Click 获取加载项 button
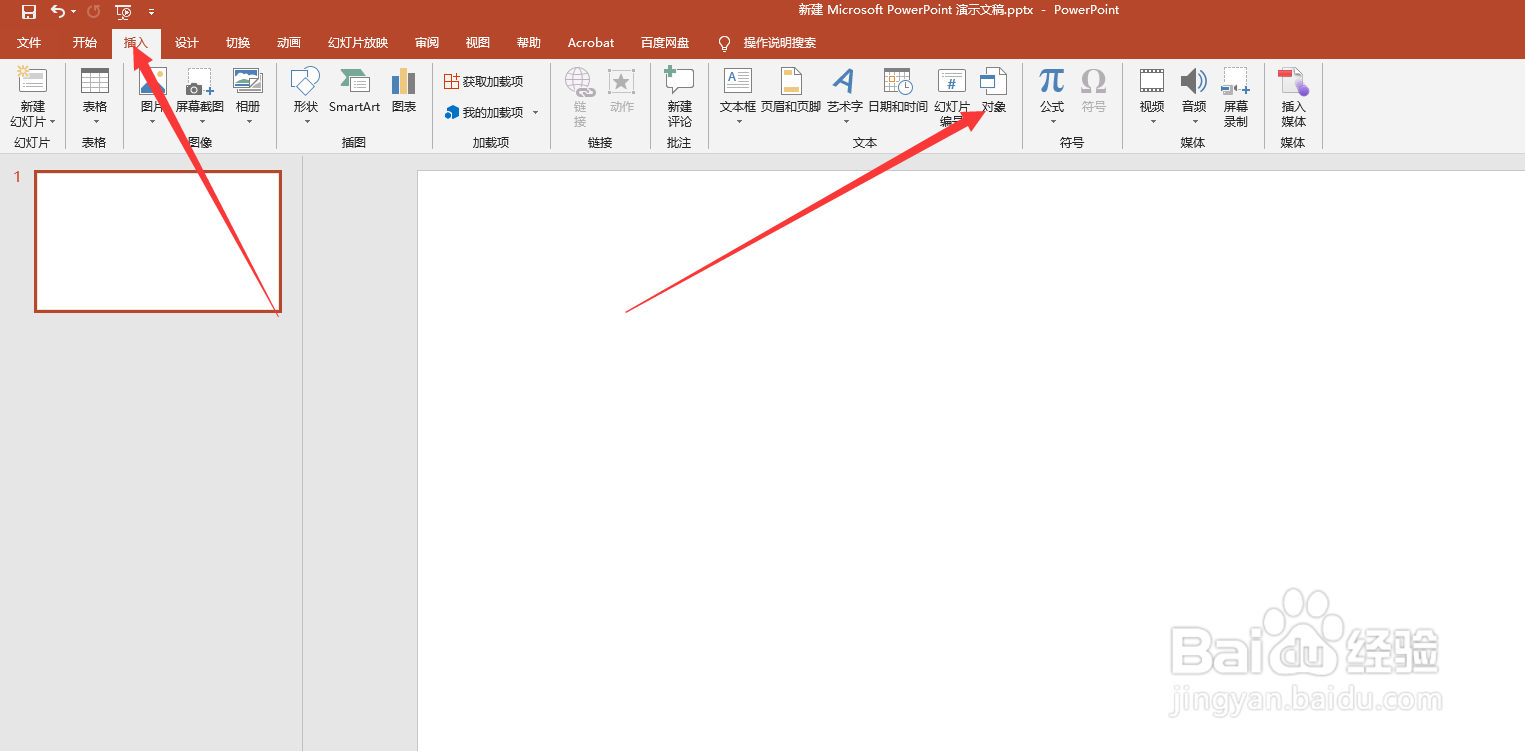Image resolution: width=1525 pixels, height=751 pixels. [x=484, y=81]
